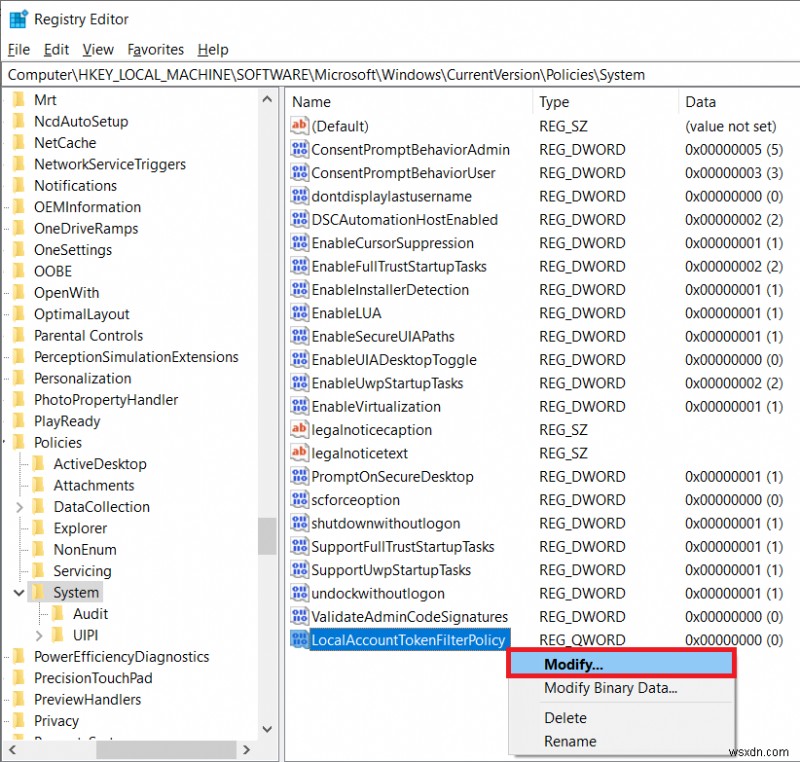Collapse the System key using its chevron
This screenshot has height=762, width=800.
point(18,592)
